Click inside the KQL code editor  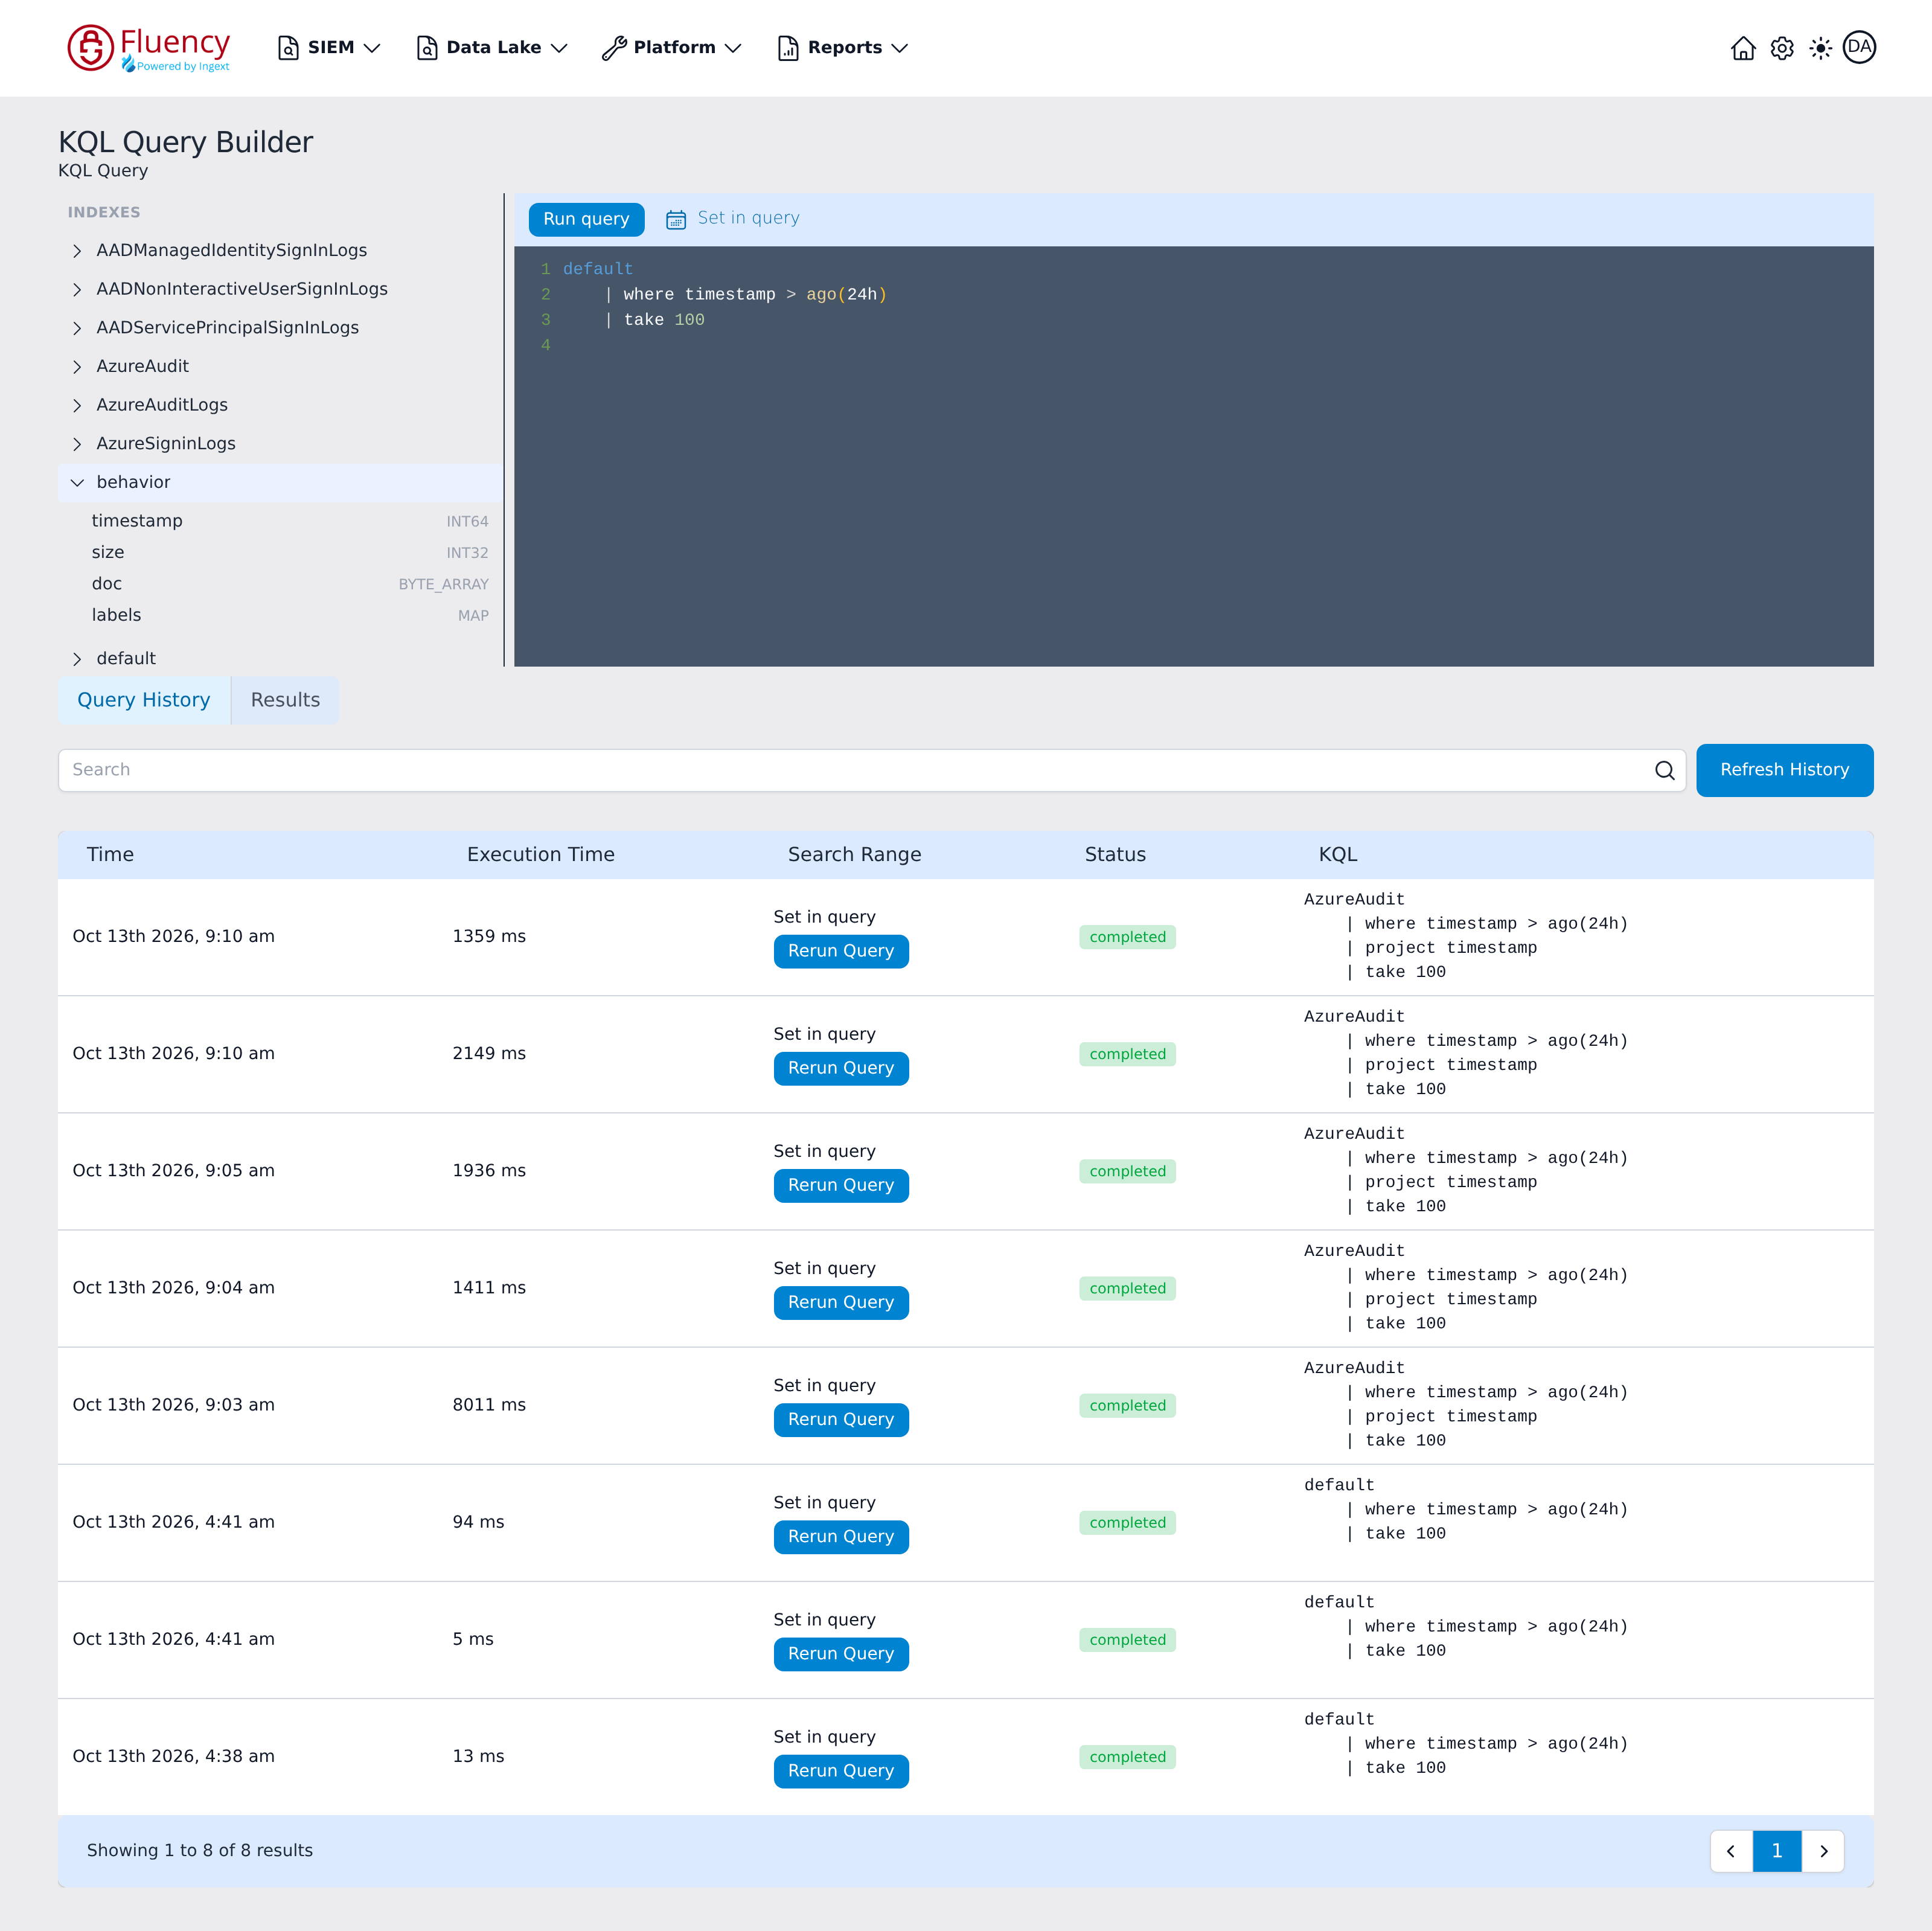(x=1193, y=456)
